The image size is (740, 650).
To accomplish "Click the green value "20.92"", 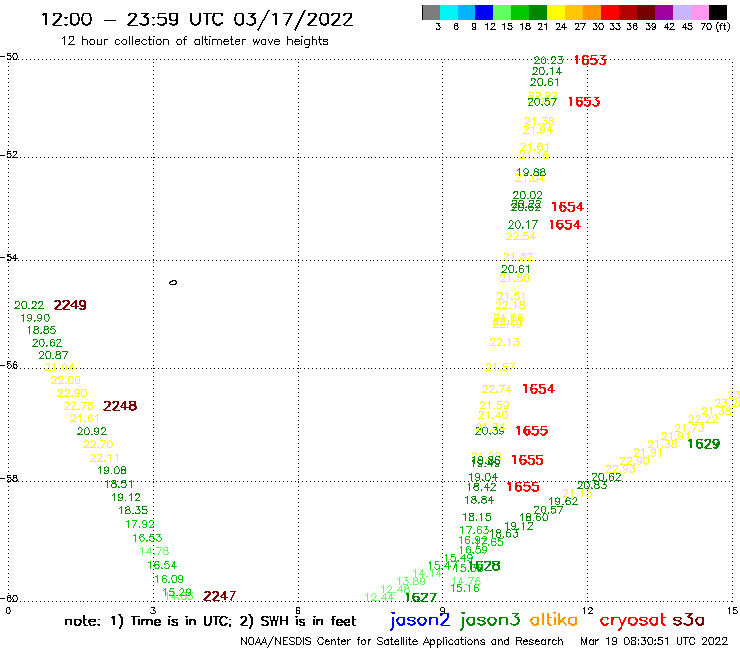I will click(92, 431).
